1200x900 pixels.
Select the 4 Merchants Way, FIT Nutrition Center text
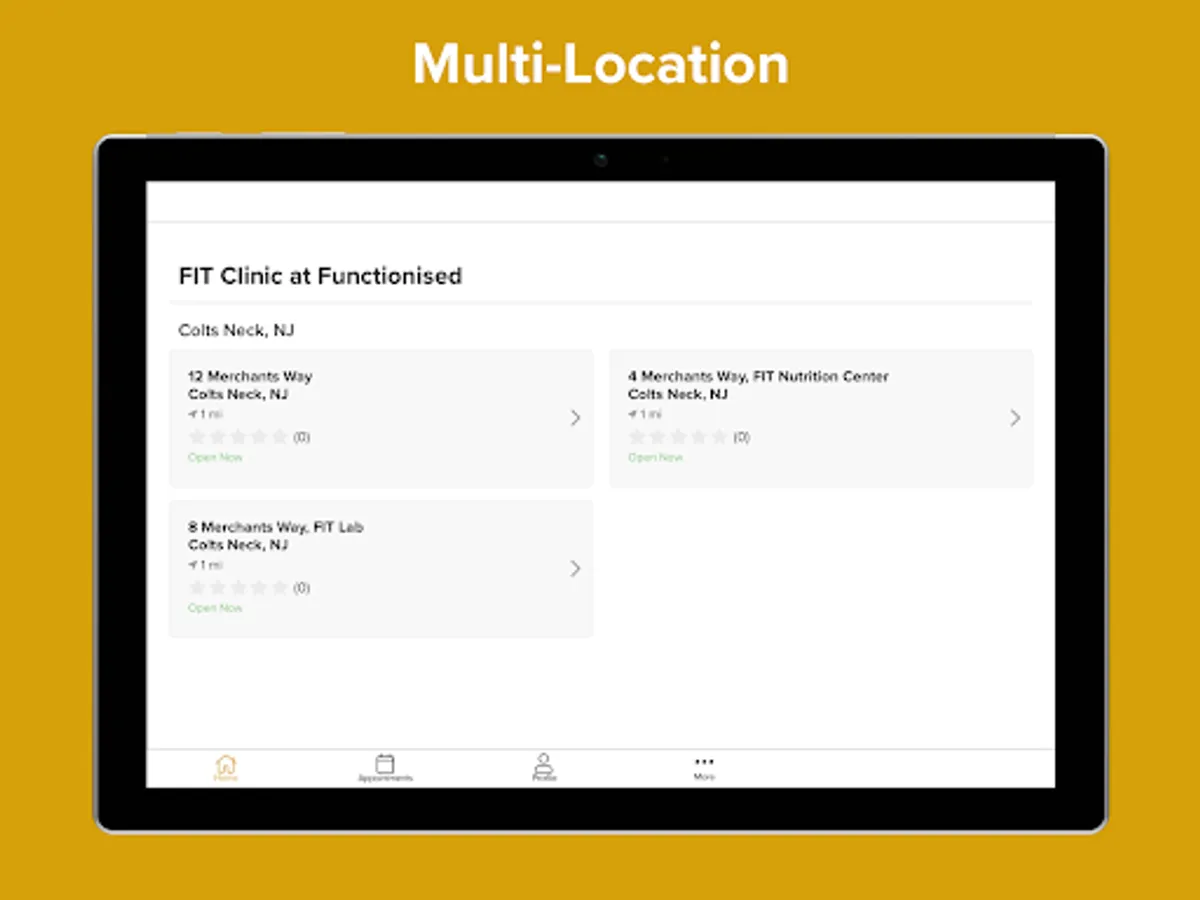click(758, 377)
